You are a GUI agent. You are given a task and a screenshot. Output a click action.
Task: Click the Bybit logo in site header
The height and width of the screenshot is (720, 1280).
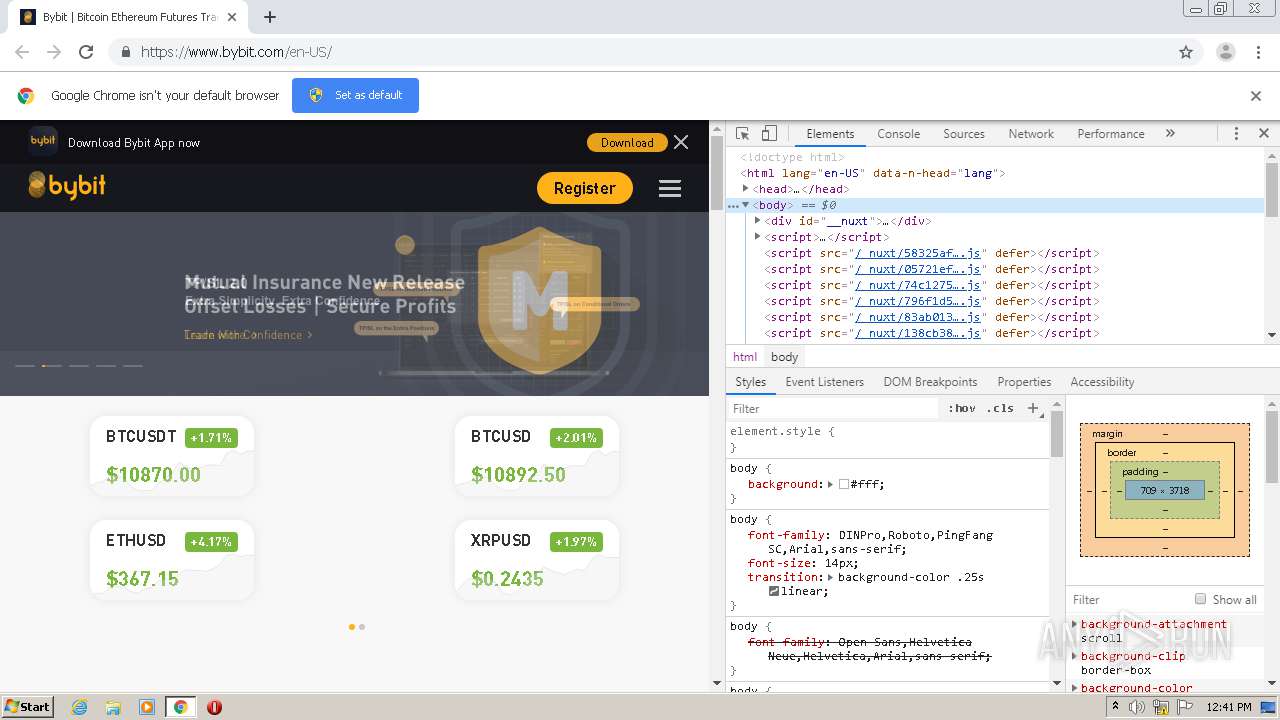point(67,185)
